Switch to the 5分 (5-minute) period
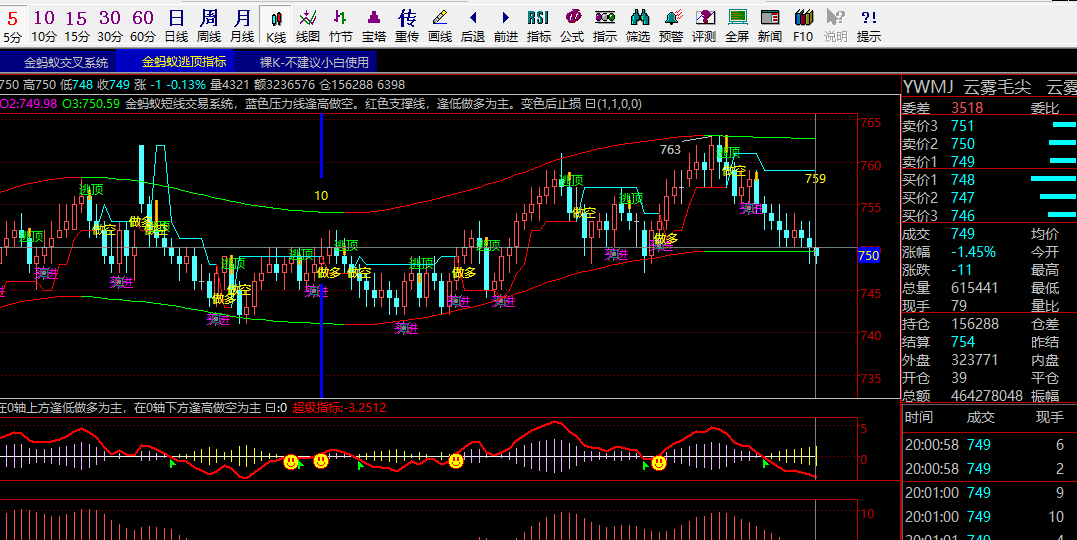 12,25
